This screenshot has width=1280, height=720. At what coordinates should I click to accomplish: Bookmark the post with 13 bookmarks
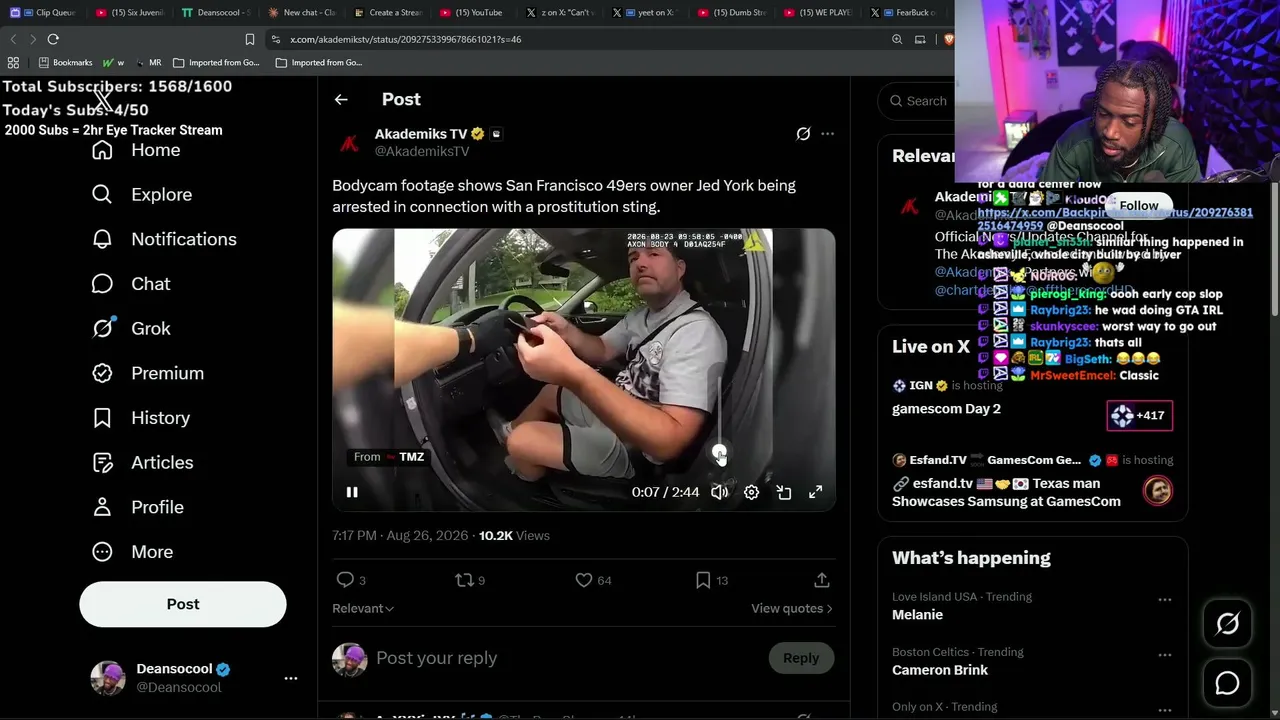coord(703,580)
